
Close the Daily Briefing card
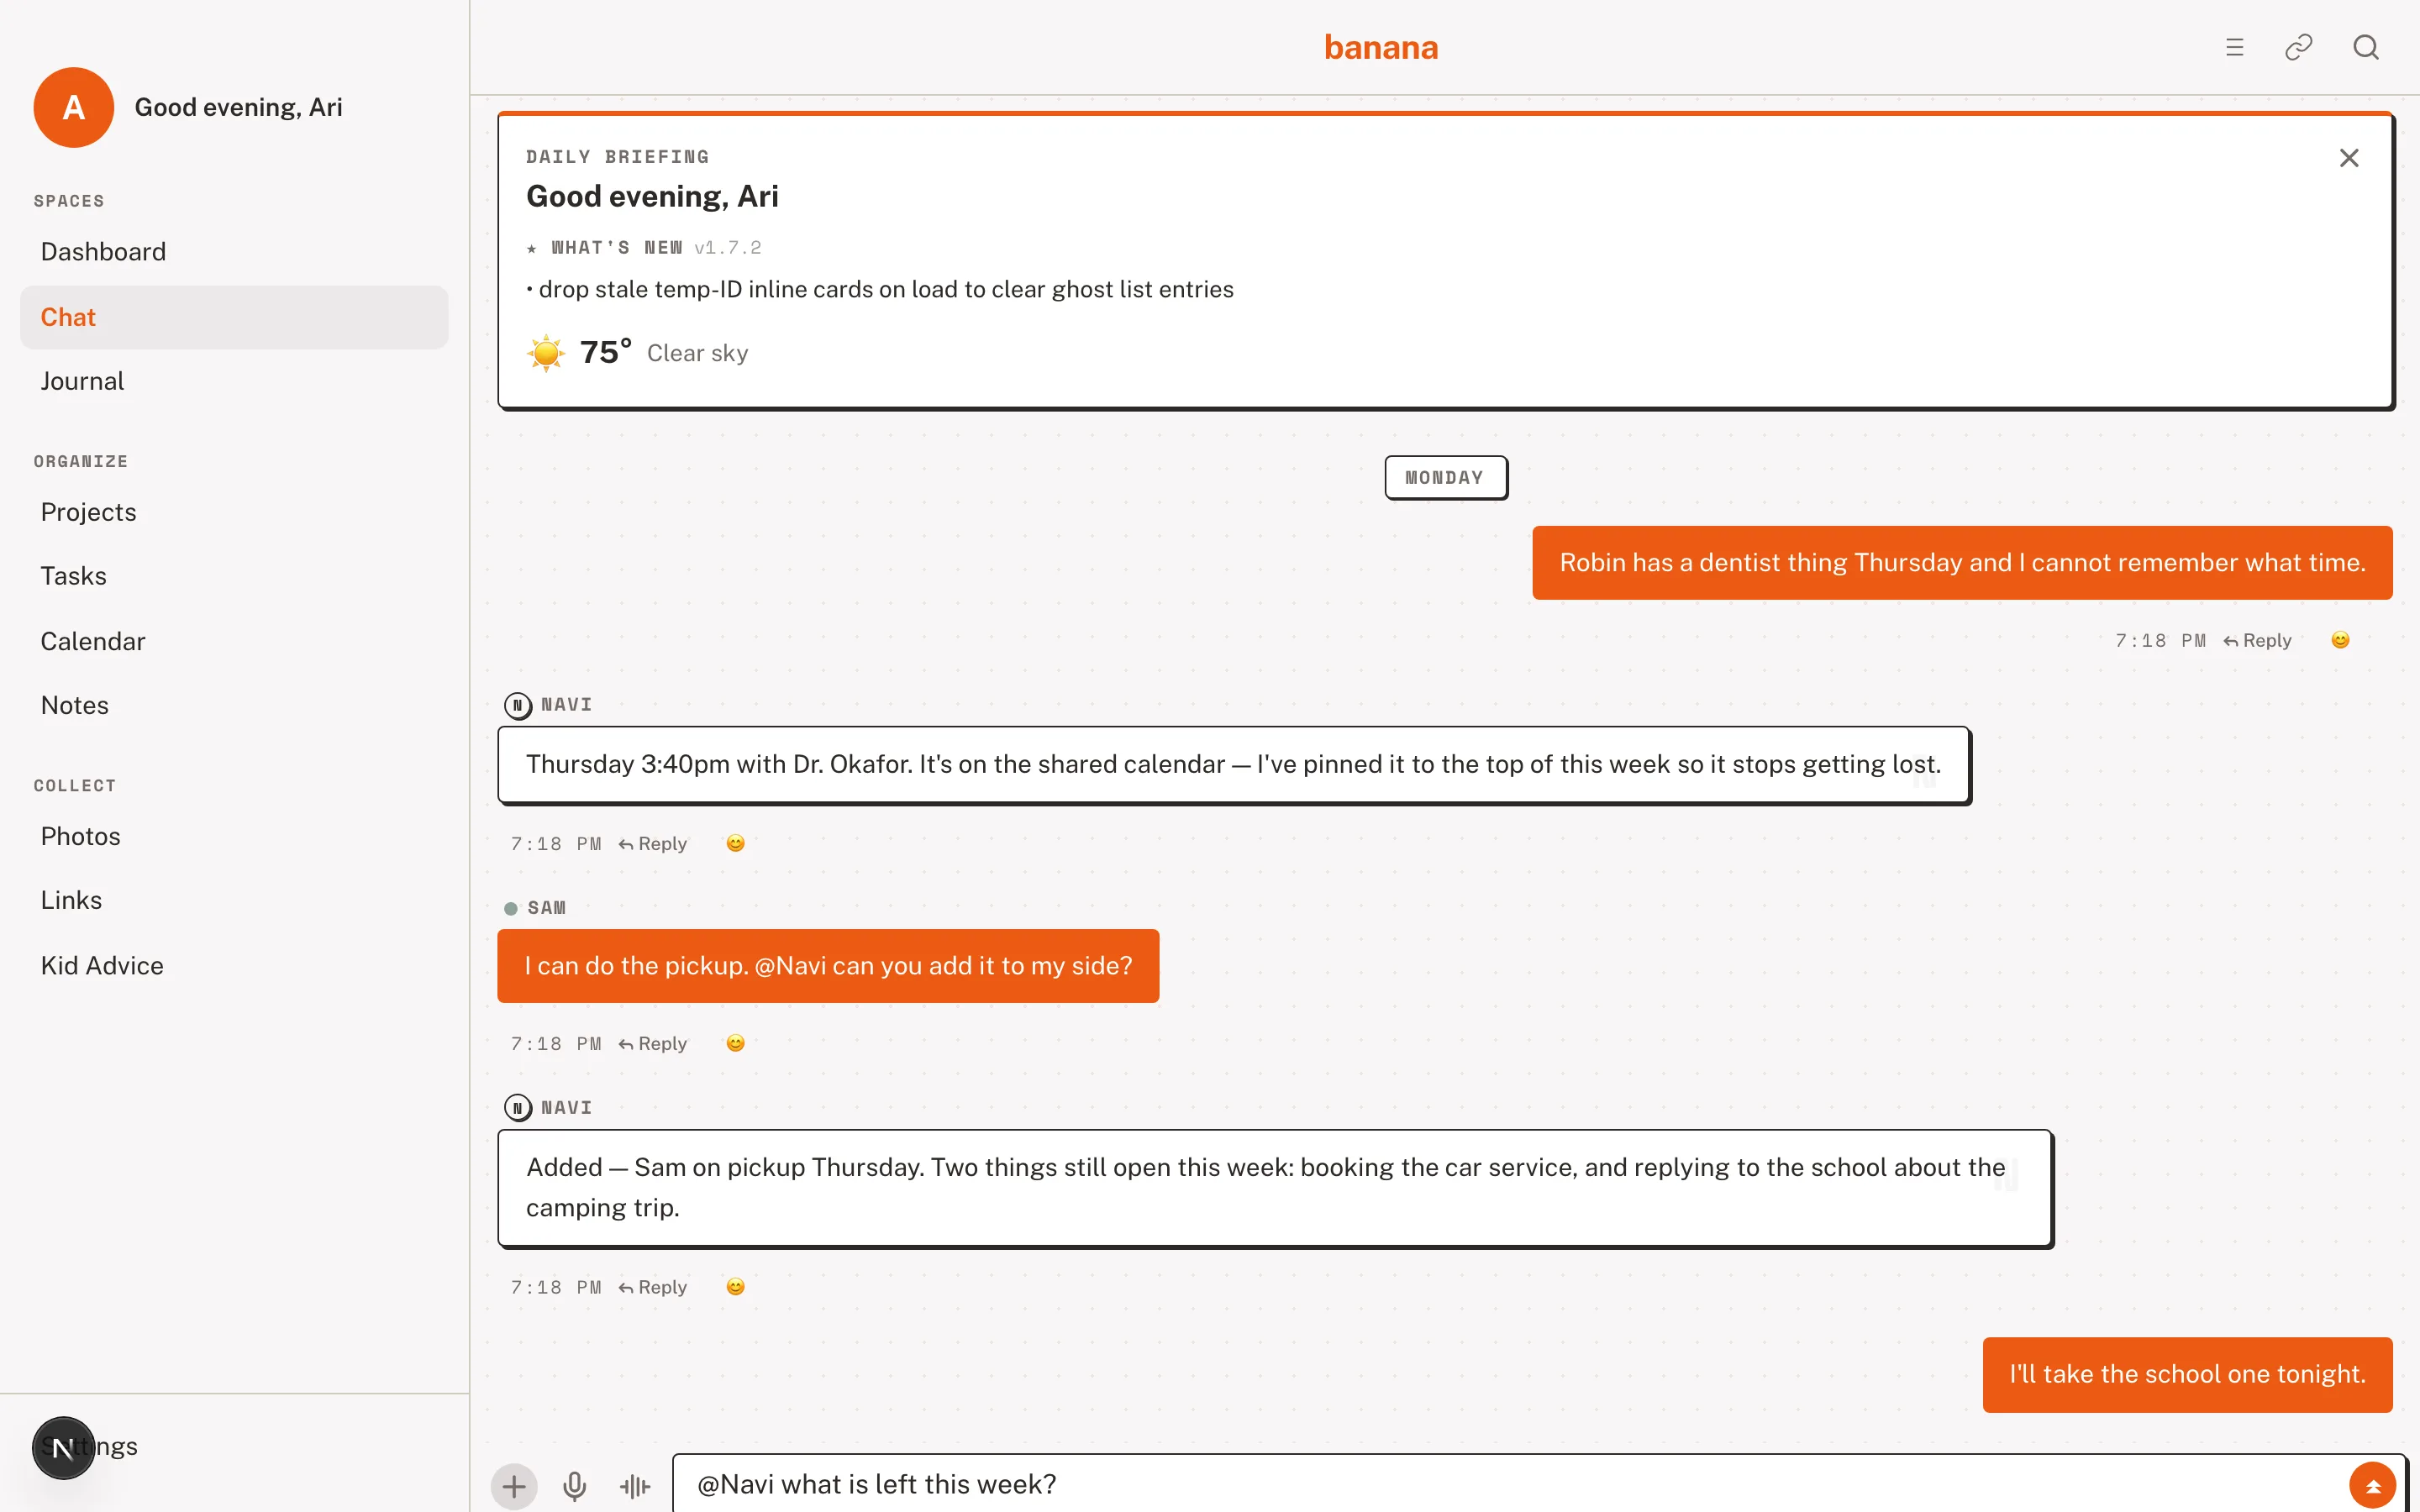click(2349, 158)
